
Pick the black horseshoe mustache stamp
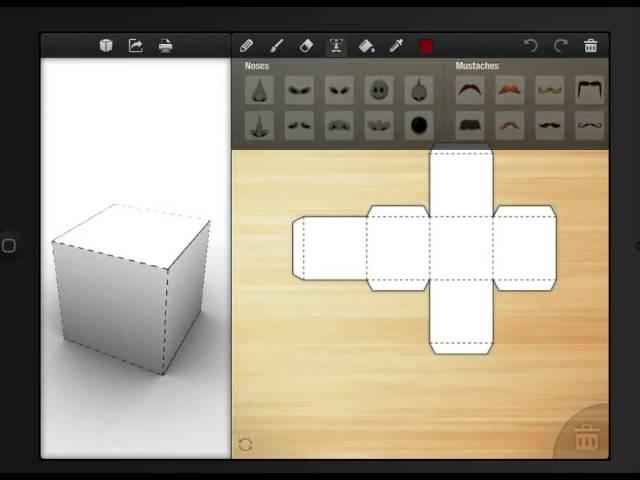coord(589,90)
